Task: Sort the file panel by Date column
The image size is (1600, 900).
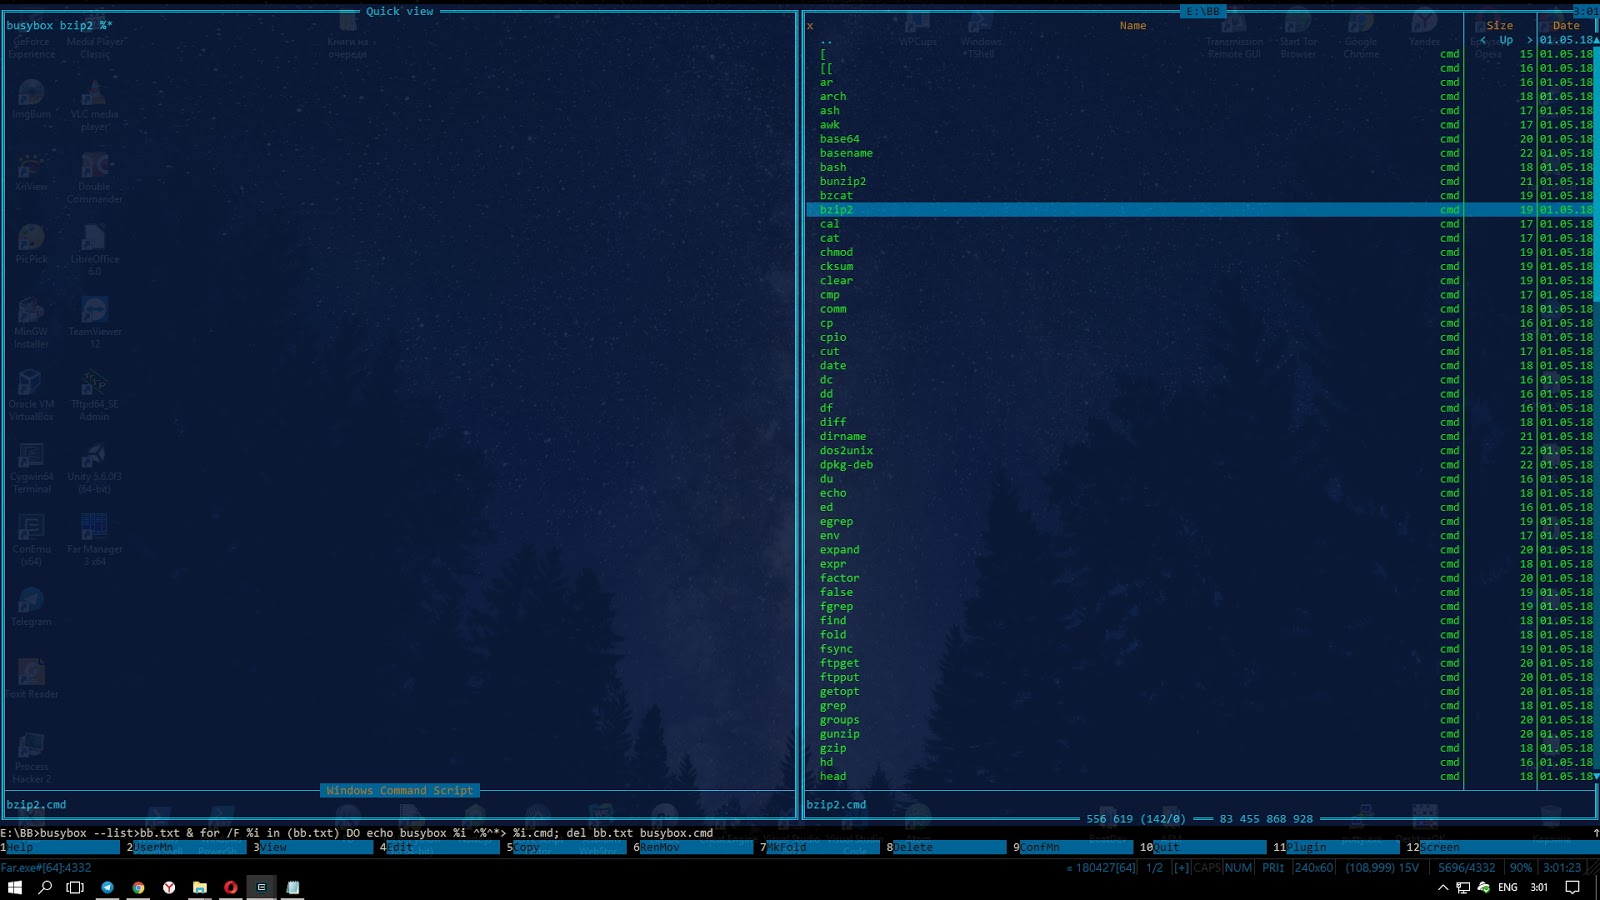Action: pyautogui.click(x=1566, y=26)
